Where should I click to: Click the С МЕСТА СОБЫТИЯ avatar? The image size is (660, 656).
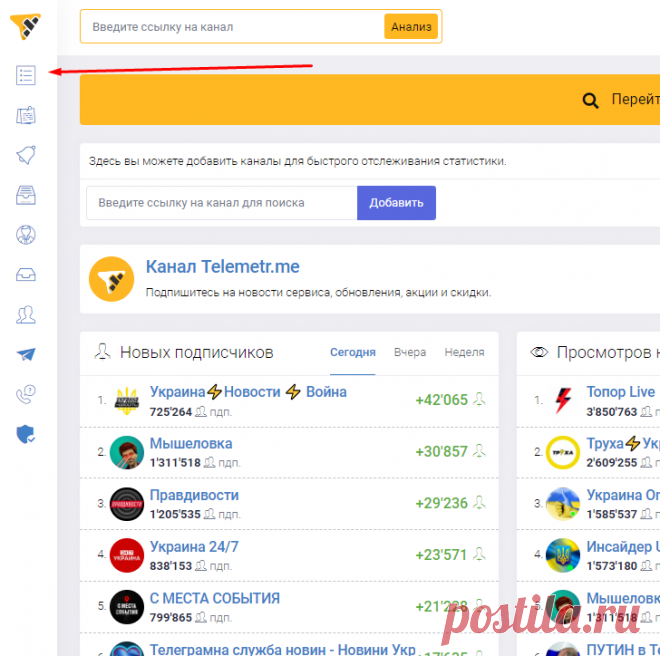coord(127,607)
